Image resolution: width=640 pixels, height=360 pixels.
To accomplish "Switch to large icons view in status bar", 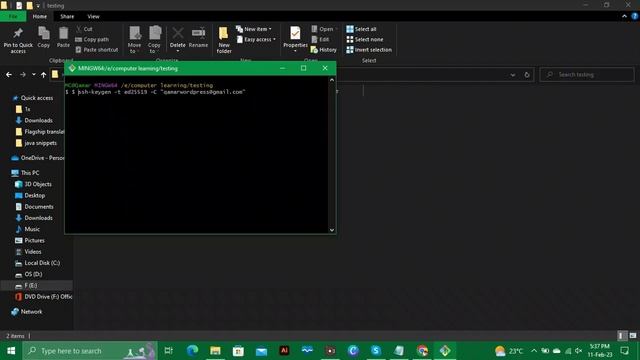I will (633, 336).
